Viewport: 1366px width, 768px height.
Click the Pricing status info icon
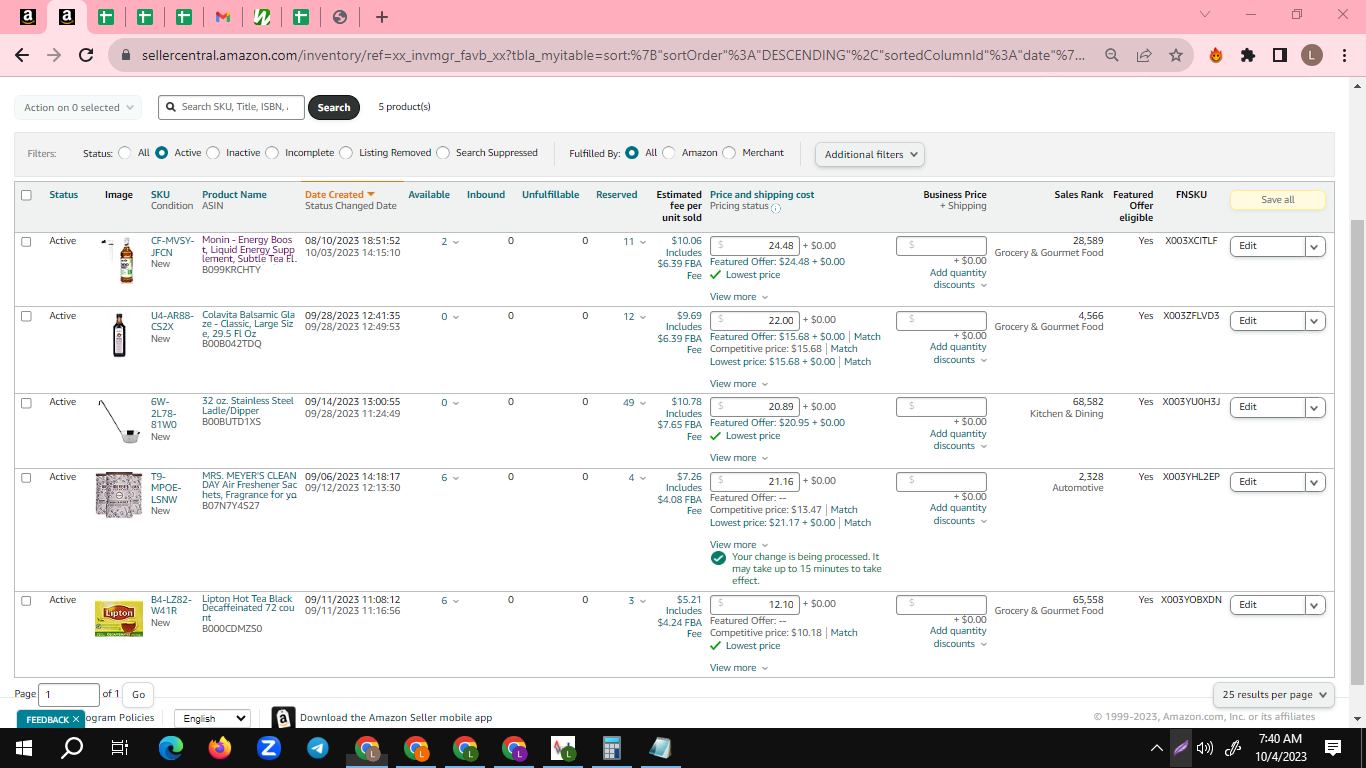point(776,207)
